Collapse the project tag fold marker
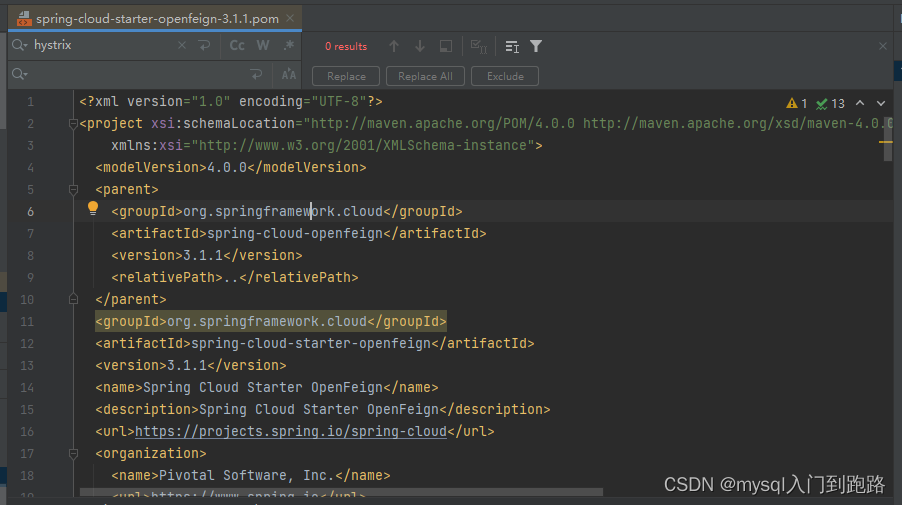Screen dimensions: 902x505 coord(73,124)
